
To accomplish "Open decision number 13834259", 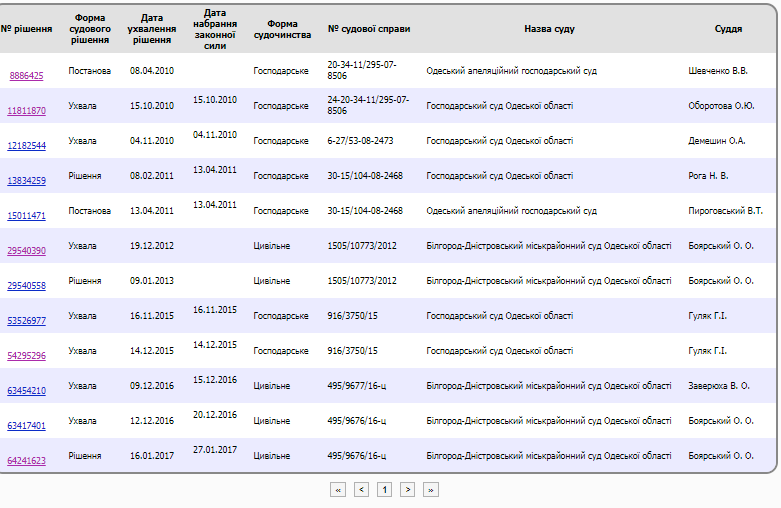I will click(x=26, y=180).
